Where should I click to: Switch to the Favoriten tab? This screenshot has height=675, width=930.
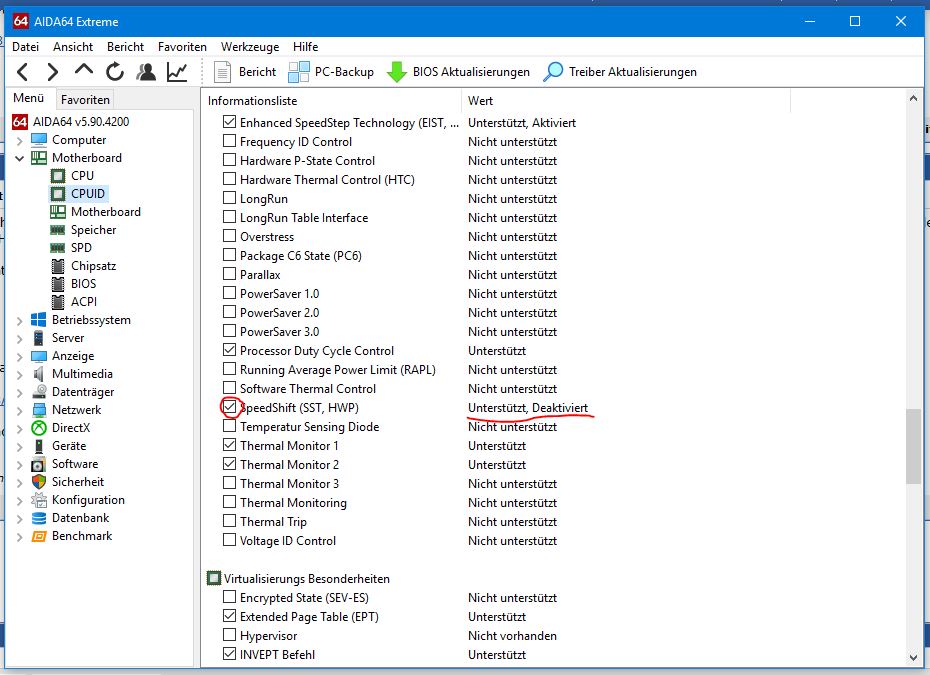click(x=85, y=100)
